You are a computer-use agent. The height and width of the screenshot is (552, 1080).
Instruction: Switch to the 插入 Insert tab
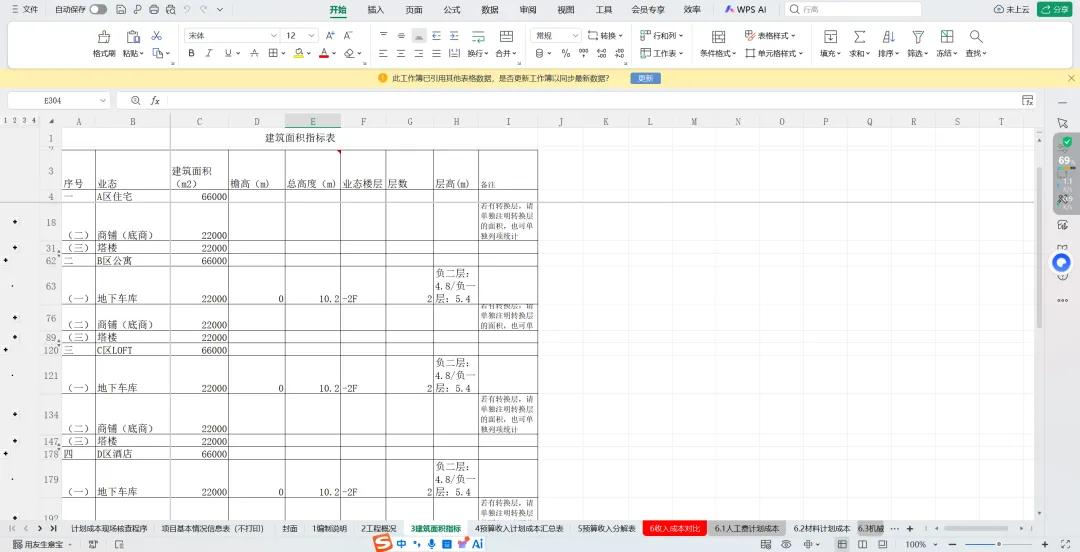click(375, 10)
